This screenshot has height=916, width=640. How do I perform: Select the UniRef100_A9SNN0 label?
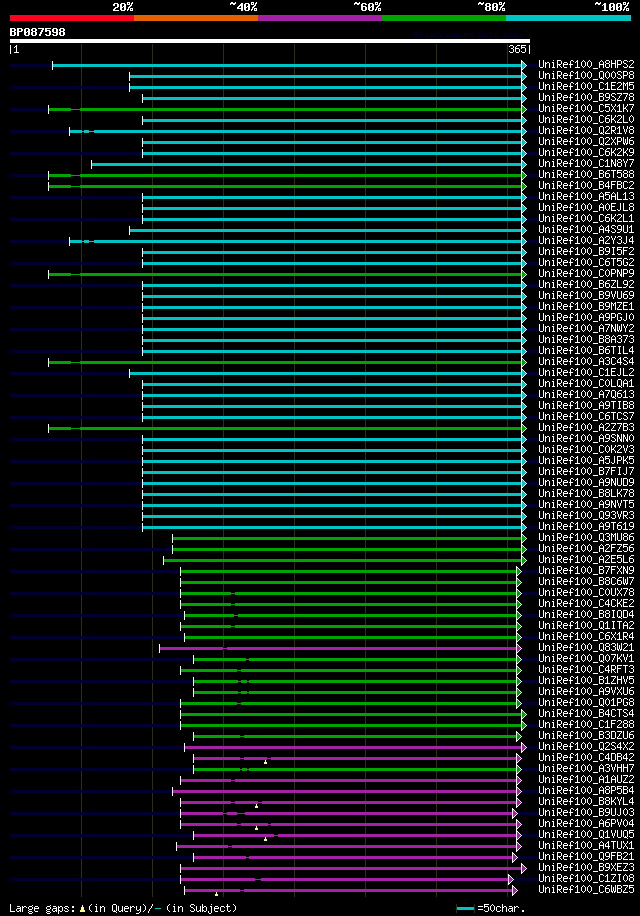pyautogui.click(x=586, y=438)
